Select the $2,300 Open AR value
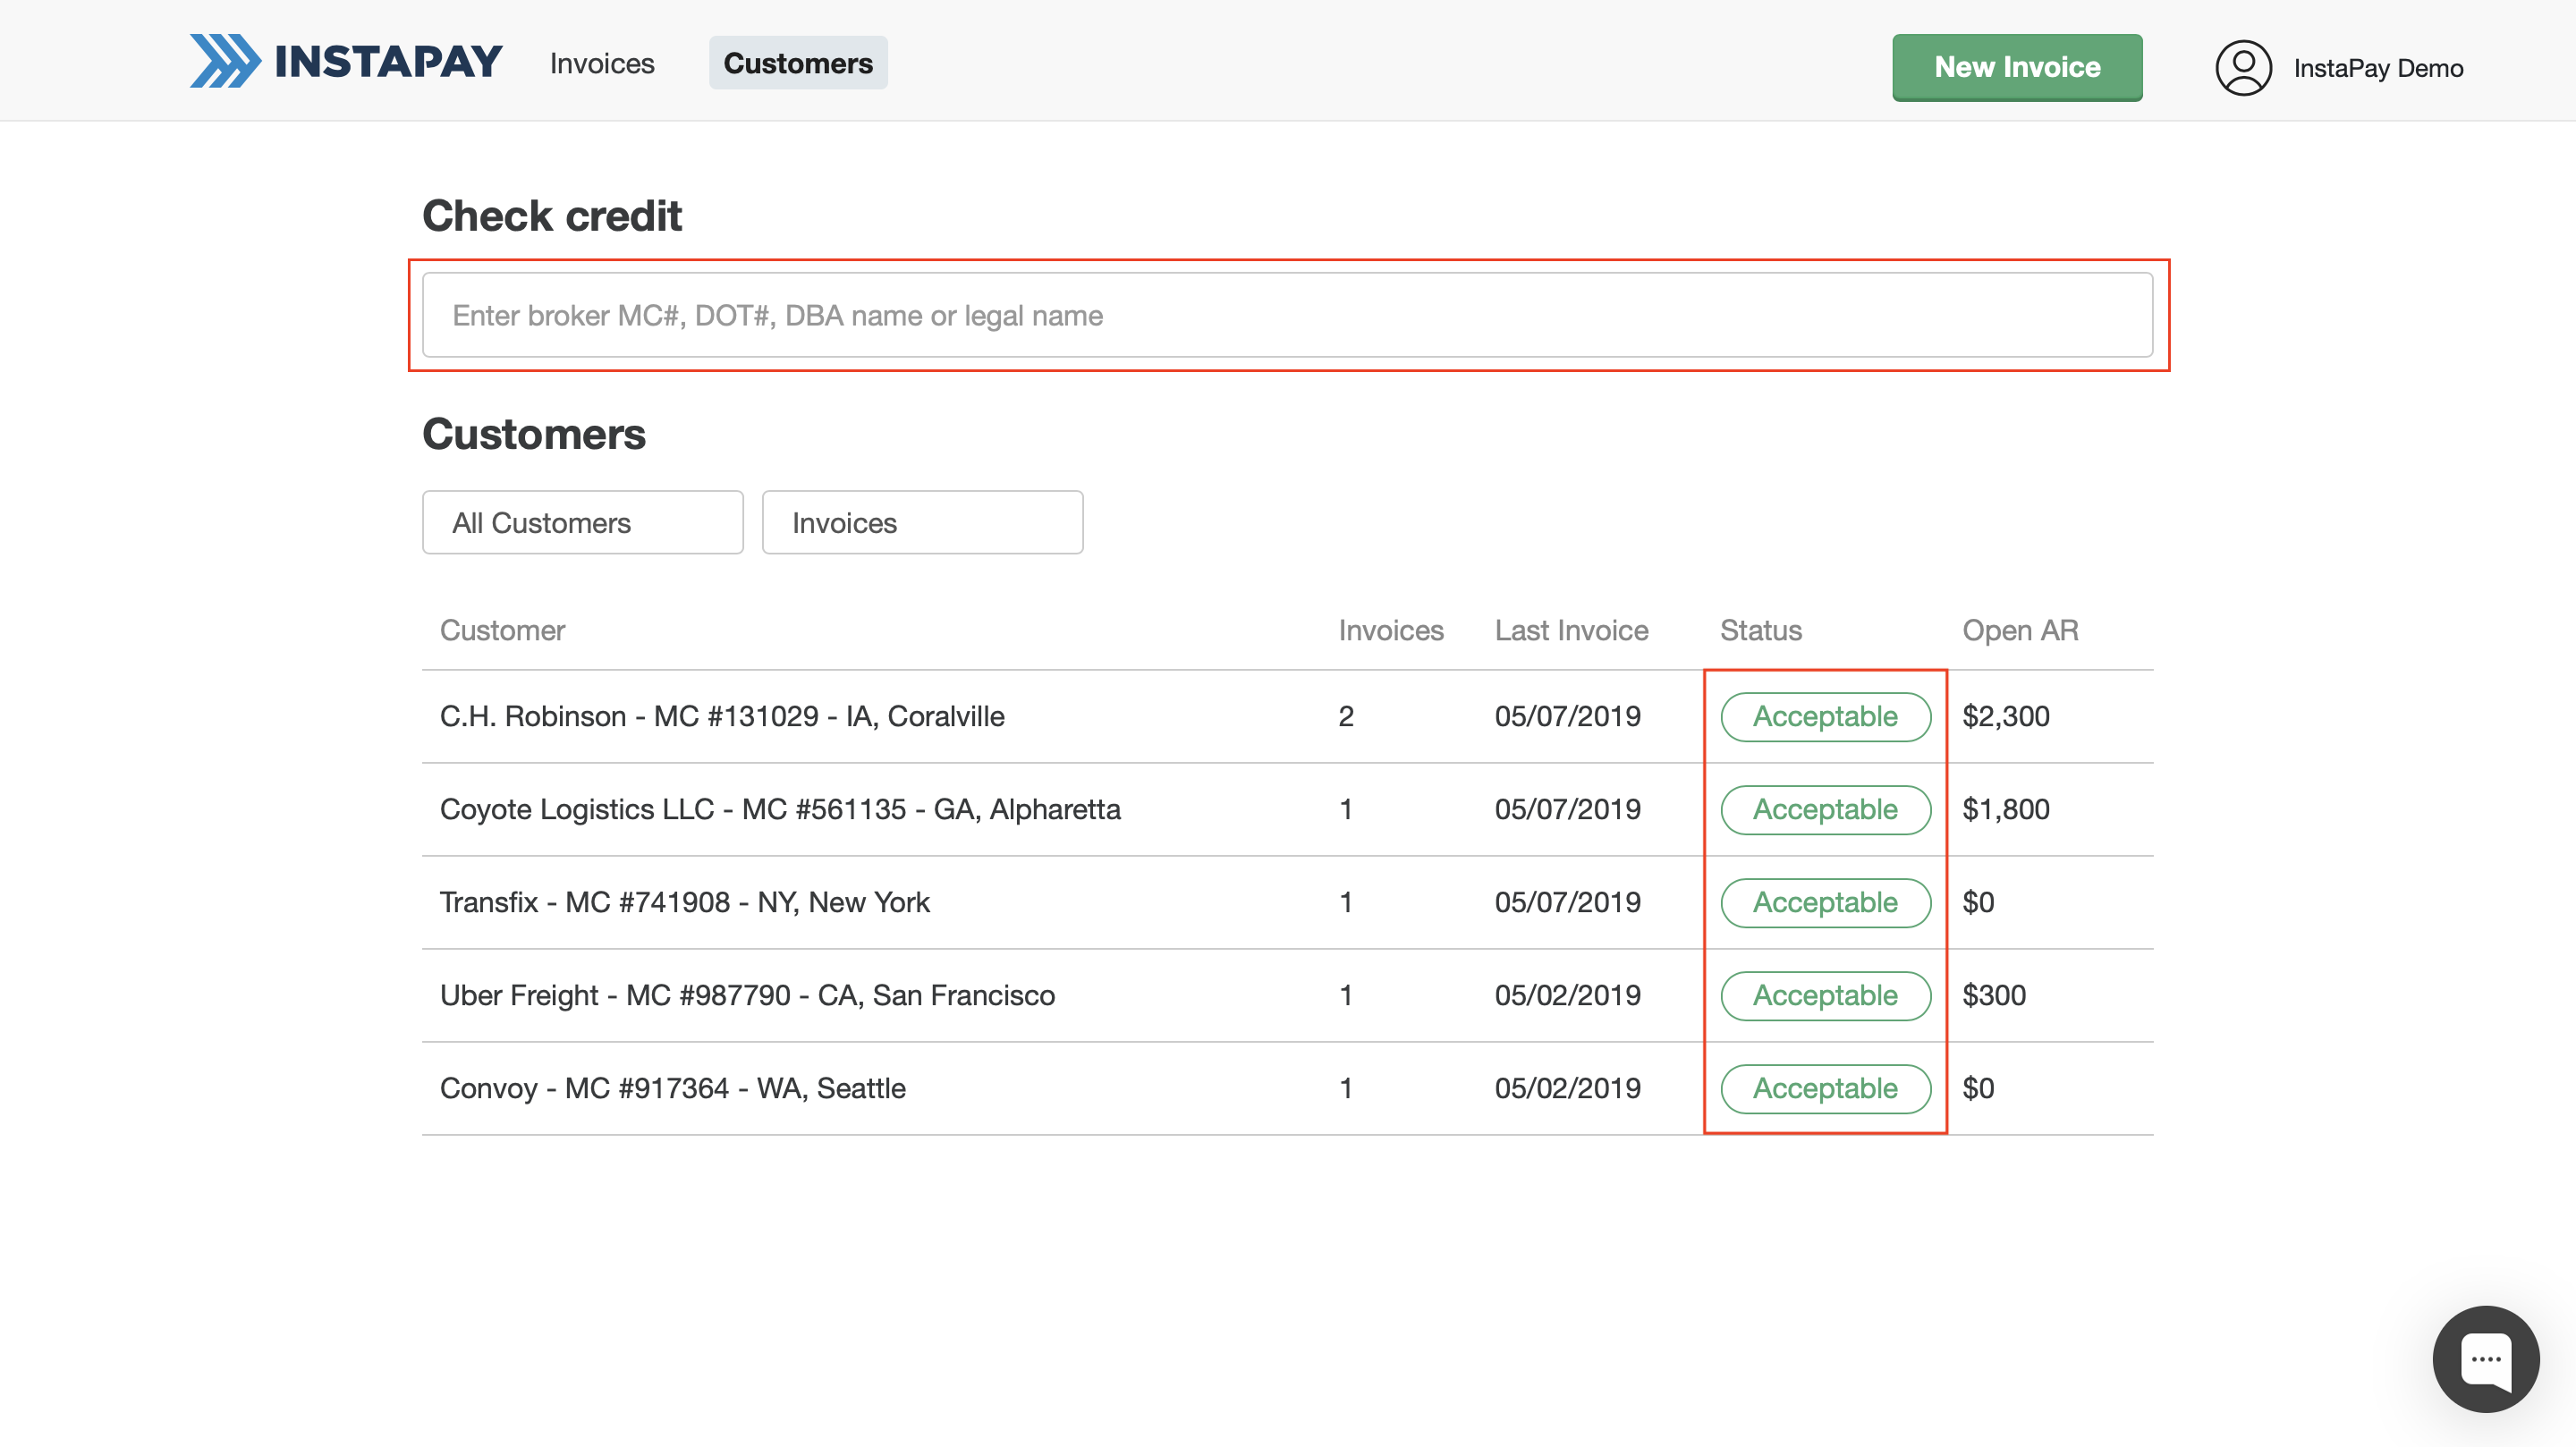 [2006, 716]
